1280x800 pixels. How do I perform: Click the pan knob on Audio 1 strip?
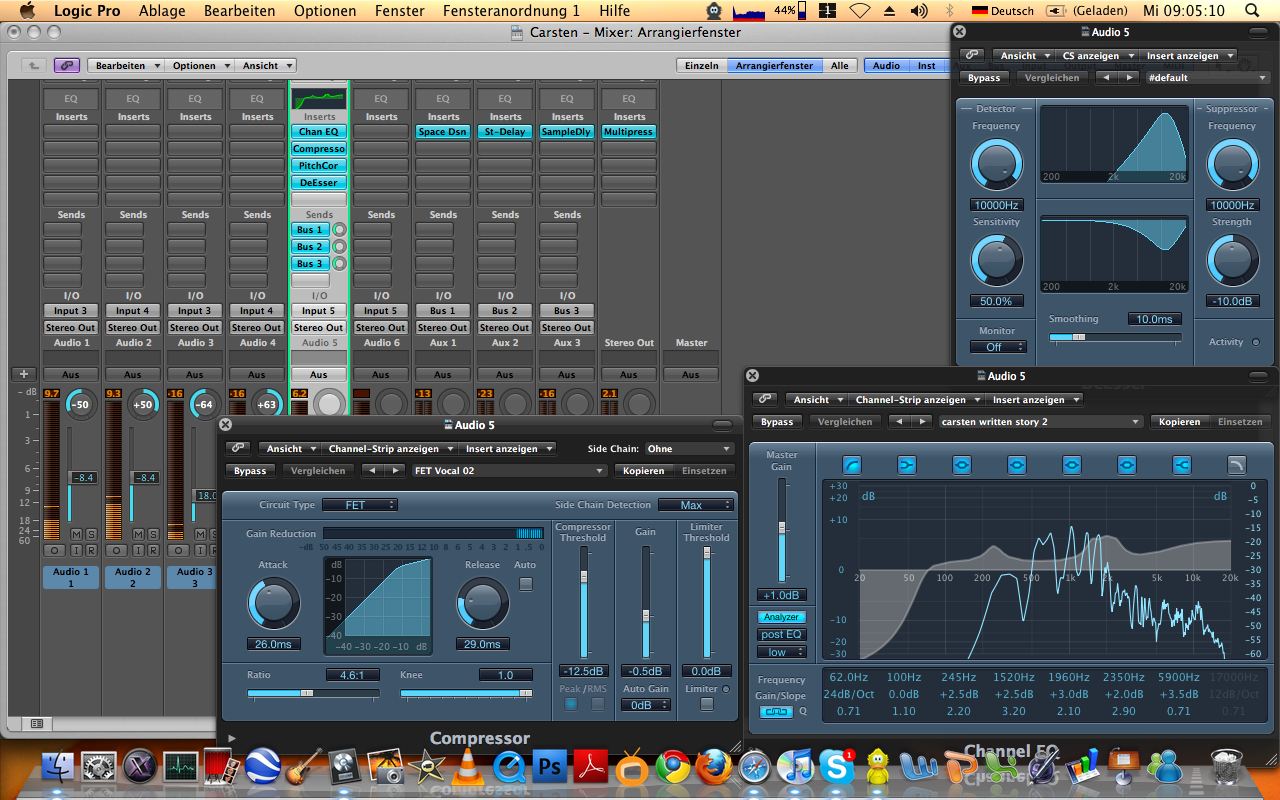coord(79,405)
